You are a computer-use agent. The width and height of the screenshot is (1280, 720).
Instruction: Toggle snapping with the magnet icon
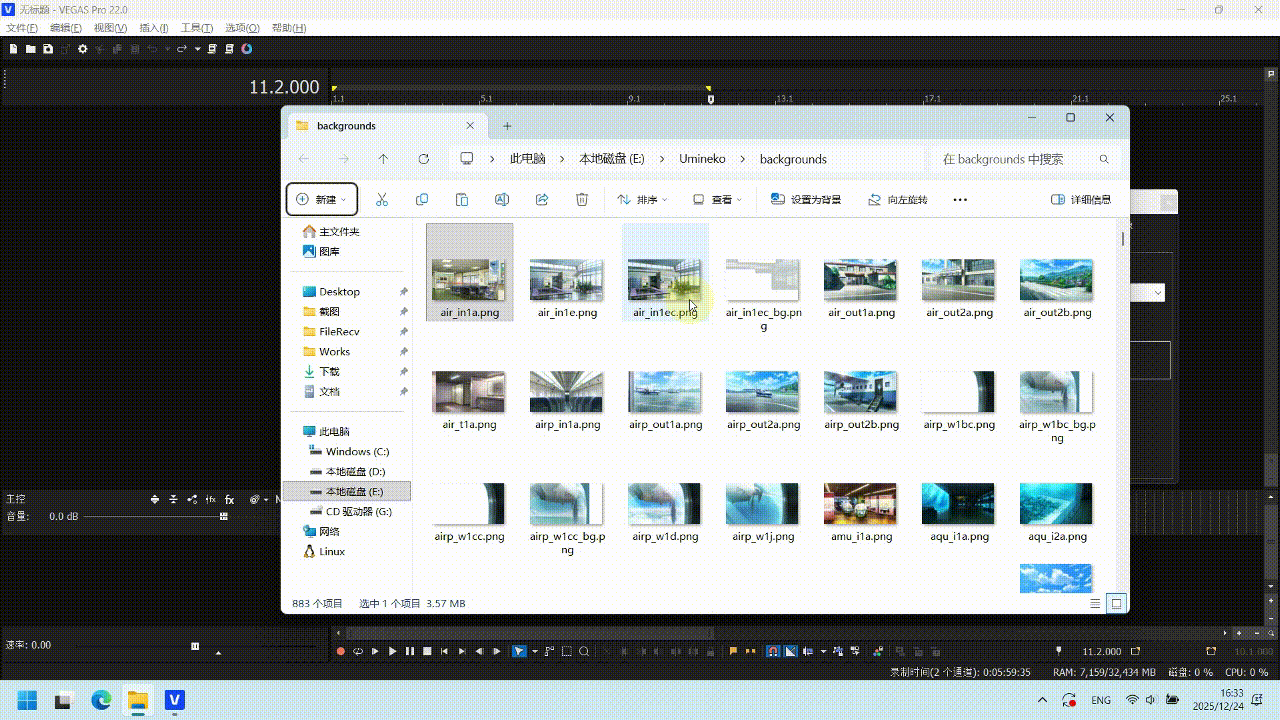point(771,649)
